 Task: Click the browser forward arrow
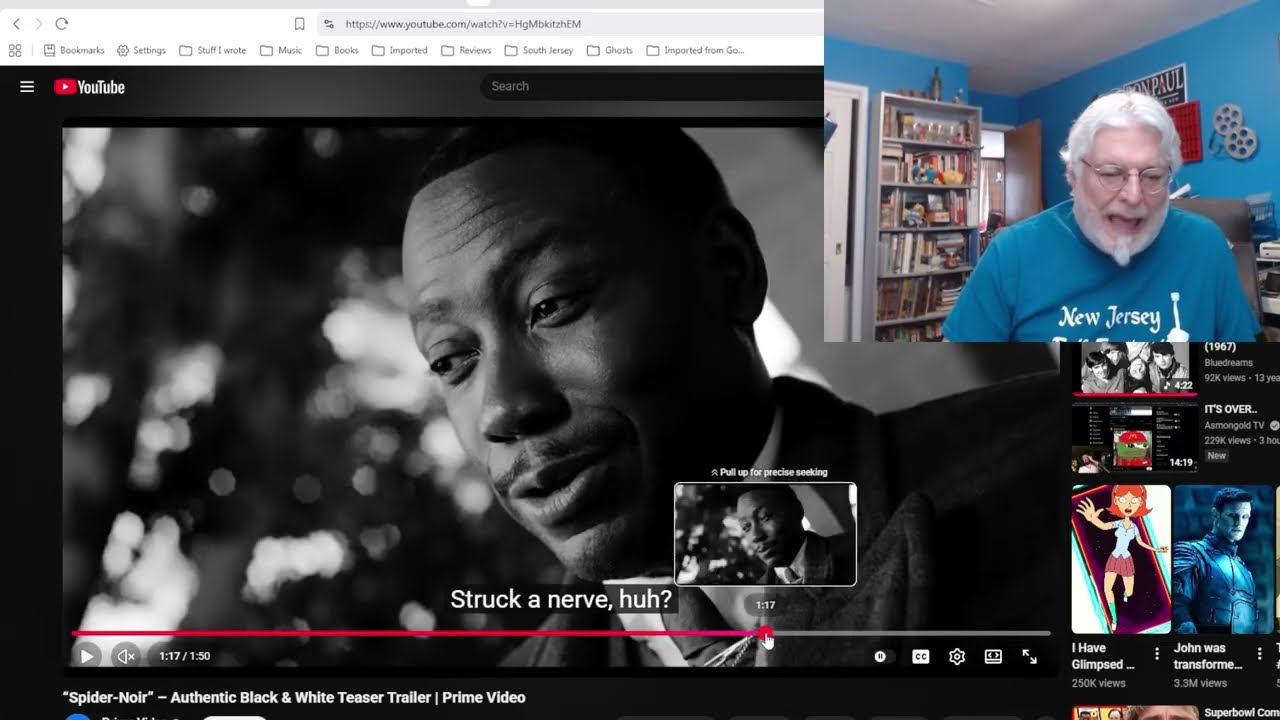[x=38, y=24]
